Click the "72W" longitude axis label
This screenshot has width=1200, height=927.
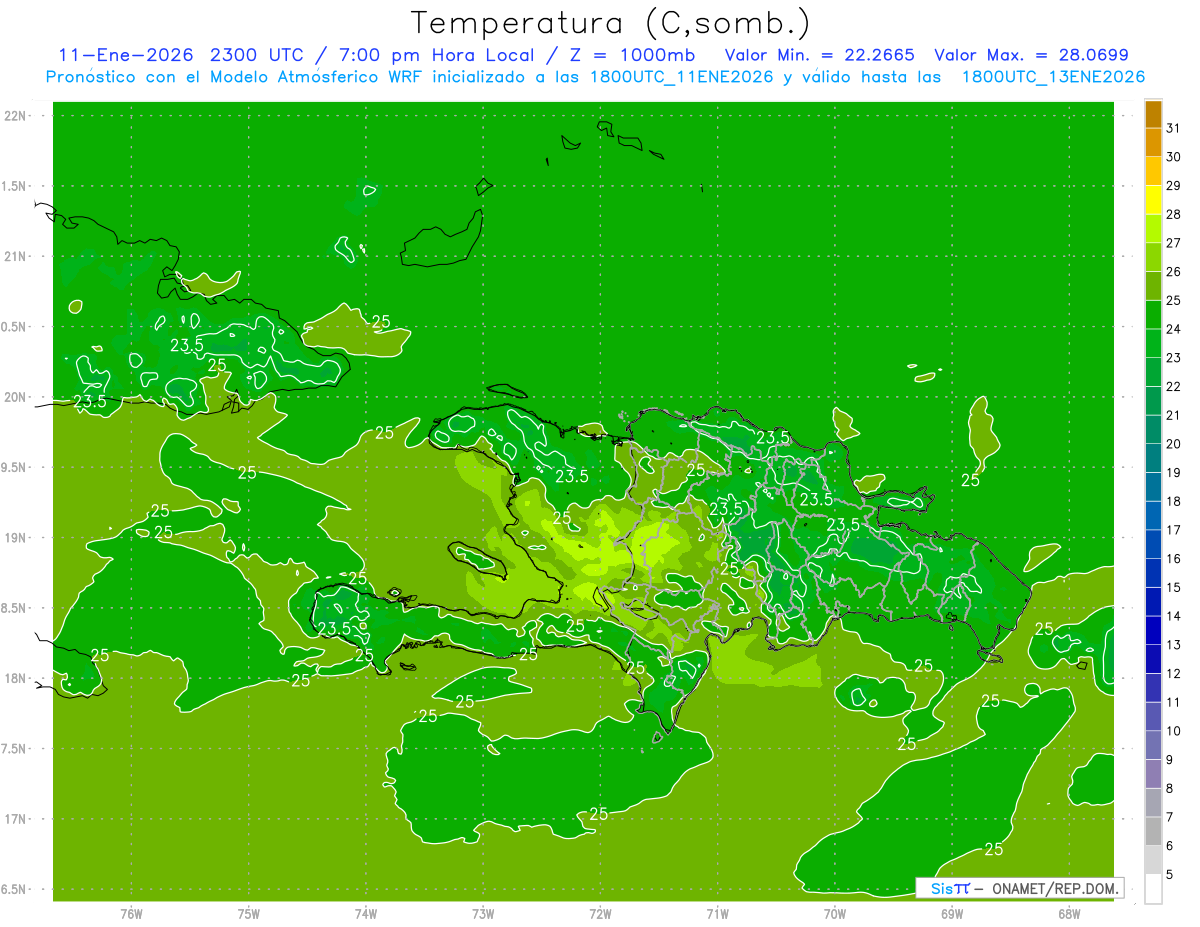pos(600,914)
